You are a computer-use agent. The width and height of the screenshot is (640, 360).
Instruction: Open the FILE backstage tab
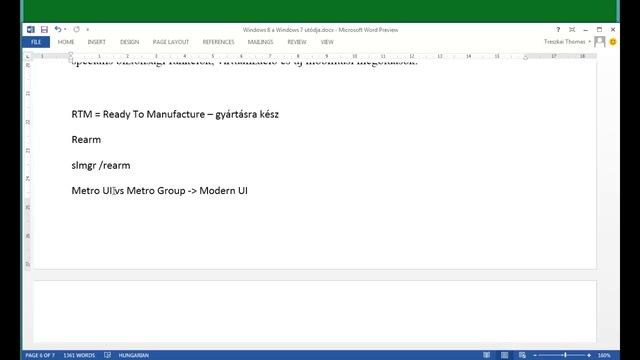click(x=36, y=42)
